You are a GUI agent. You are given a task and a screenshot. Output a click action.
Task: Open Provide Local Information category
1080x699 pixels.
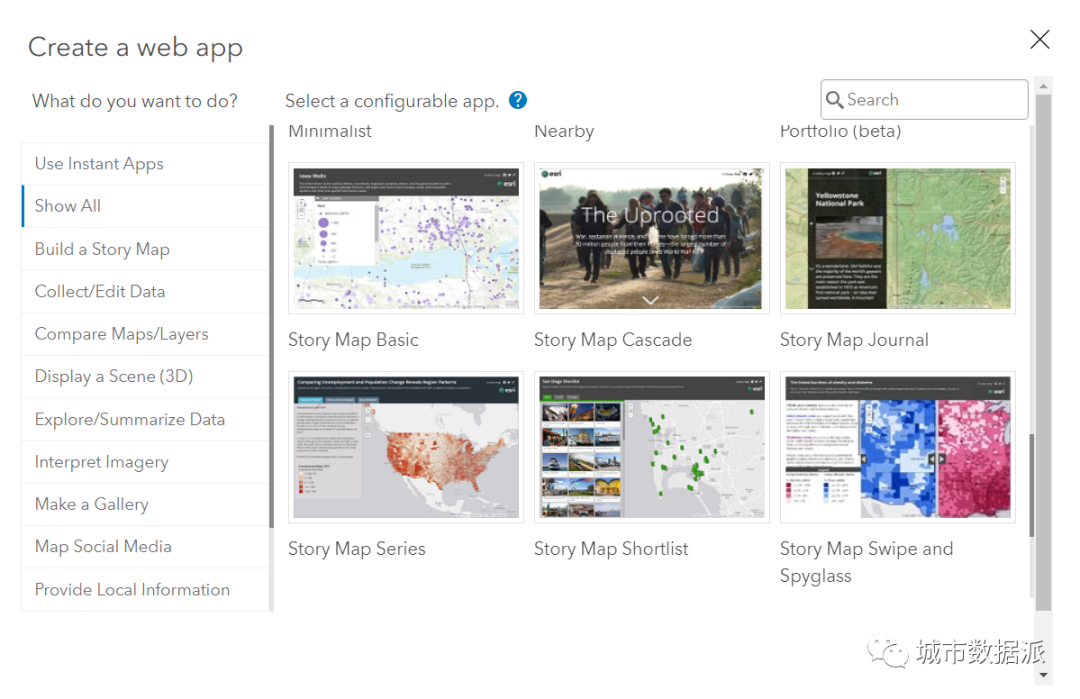click(x=145, y=590)
